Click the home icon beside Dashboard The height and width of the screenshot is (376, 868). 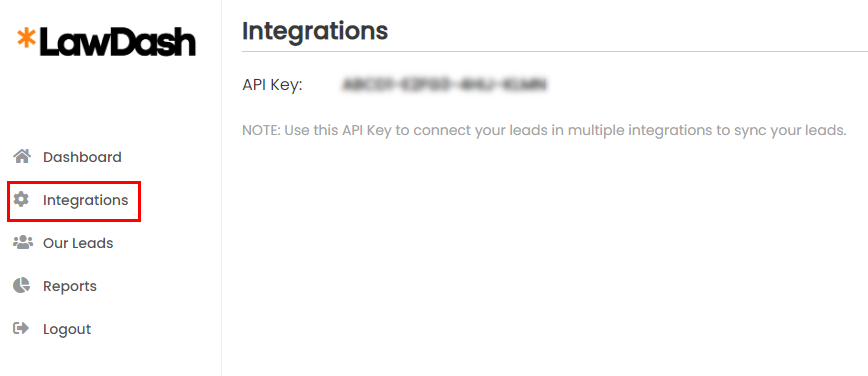point(22,157)
